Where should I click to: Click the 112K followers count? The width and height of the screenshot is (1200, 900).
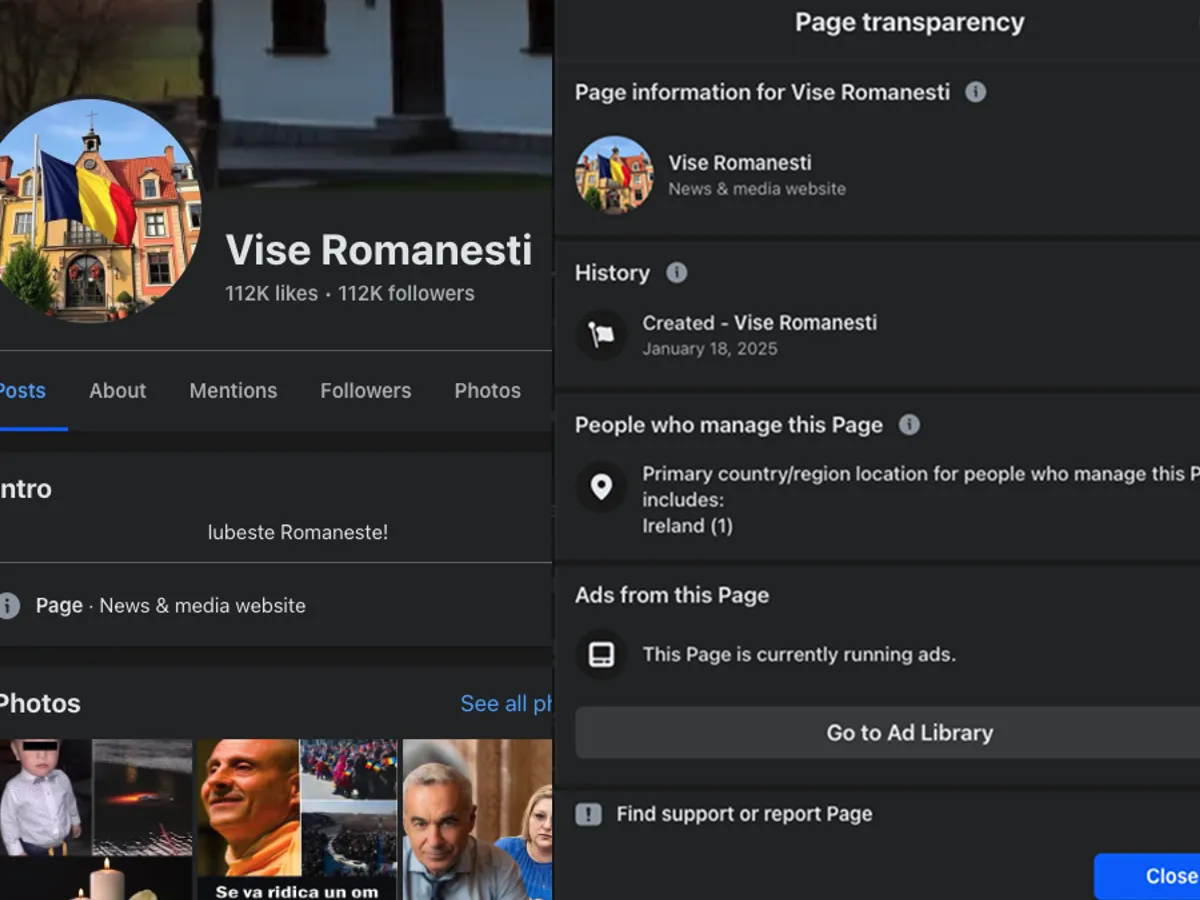[406, 294]
